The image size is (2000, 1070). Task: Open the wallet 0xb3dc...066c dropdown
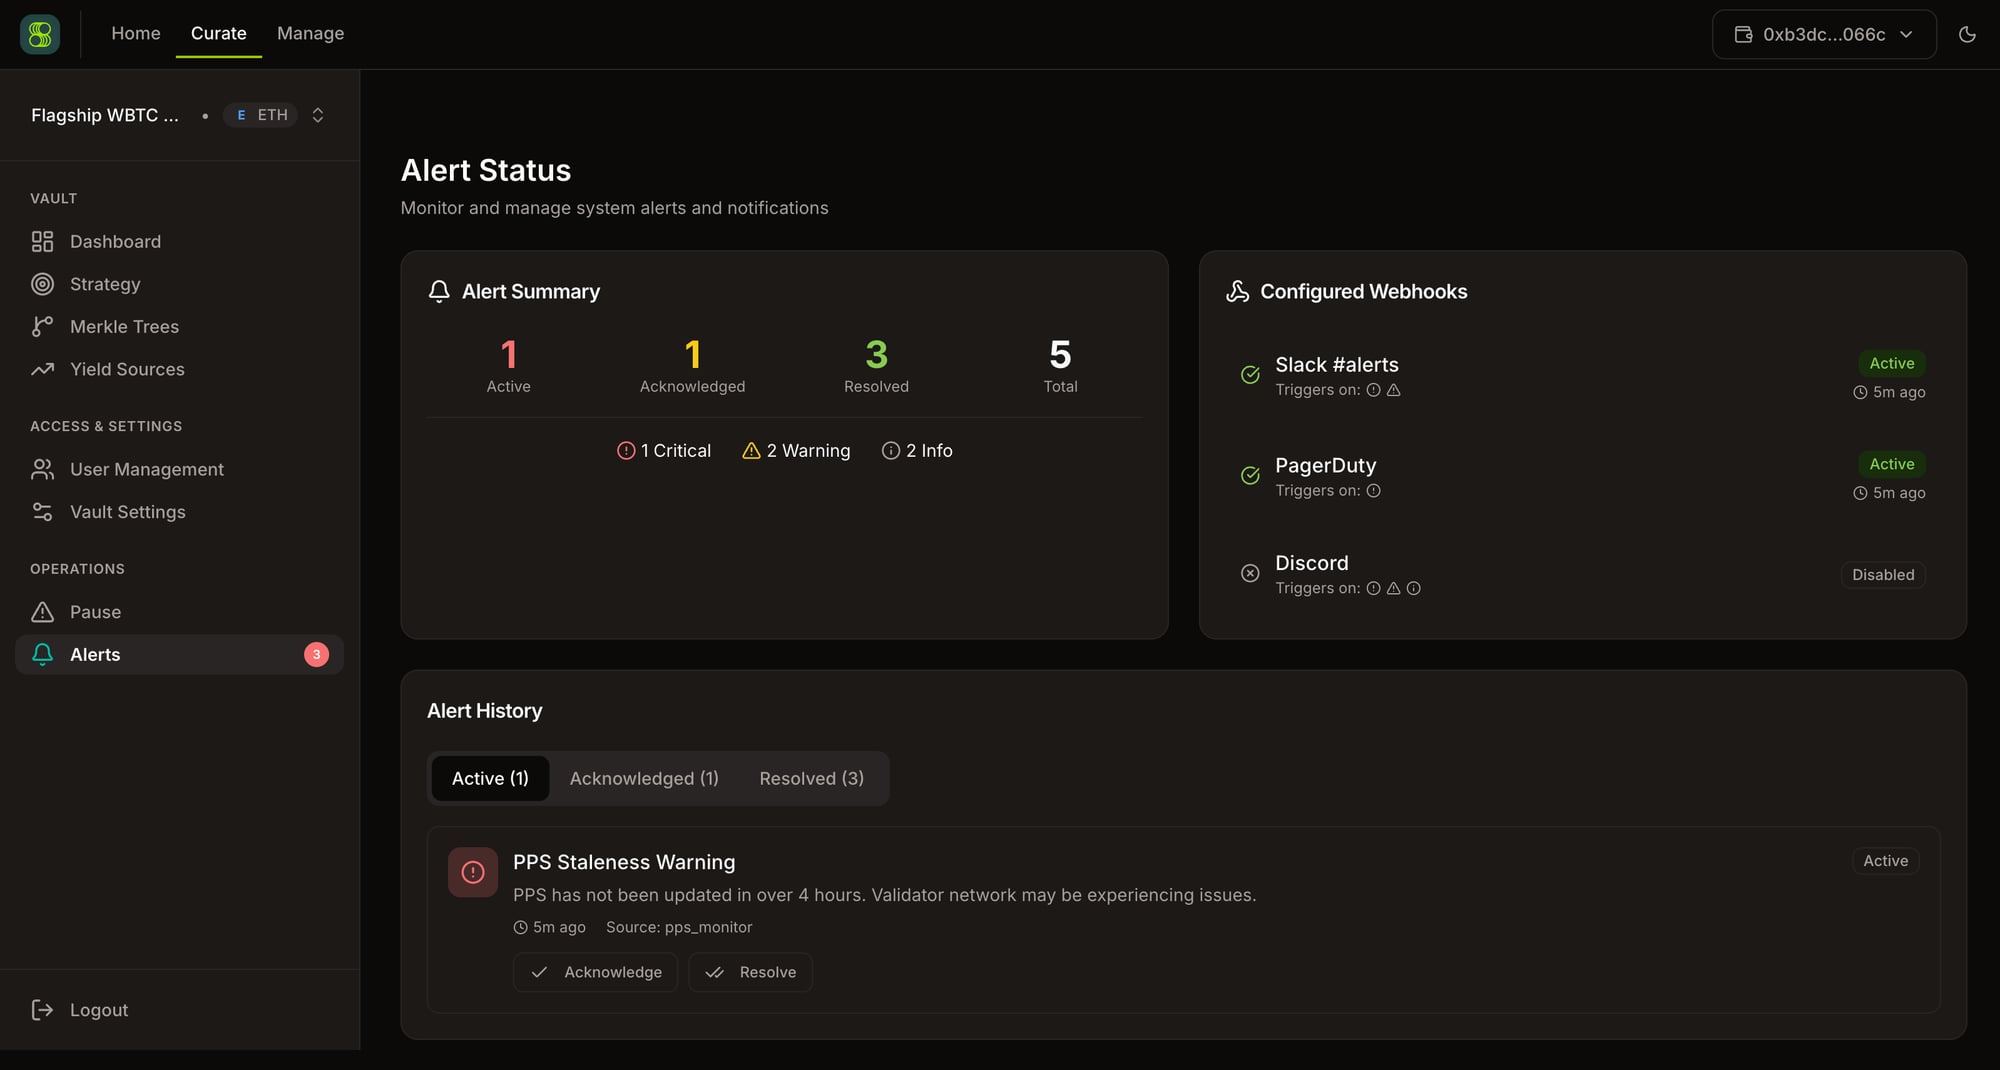click(x=1824, y=34)
